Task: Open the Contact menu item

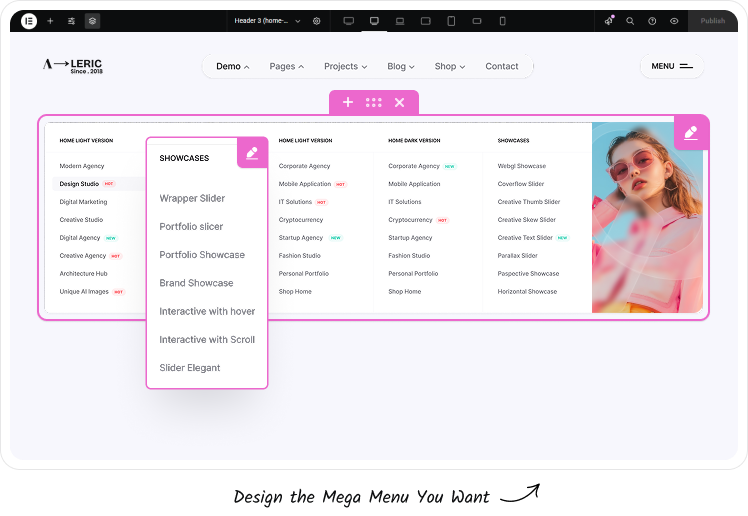Action: [x=502, y=66]
